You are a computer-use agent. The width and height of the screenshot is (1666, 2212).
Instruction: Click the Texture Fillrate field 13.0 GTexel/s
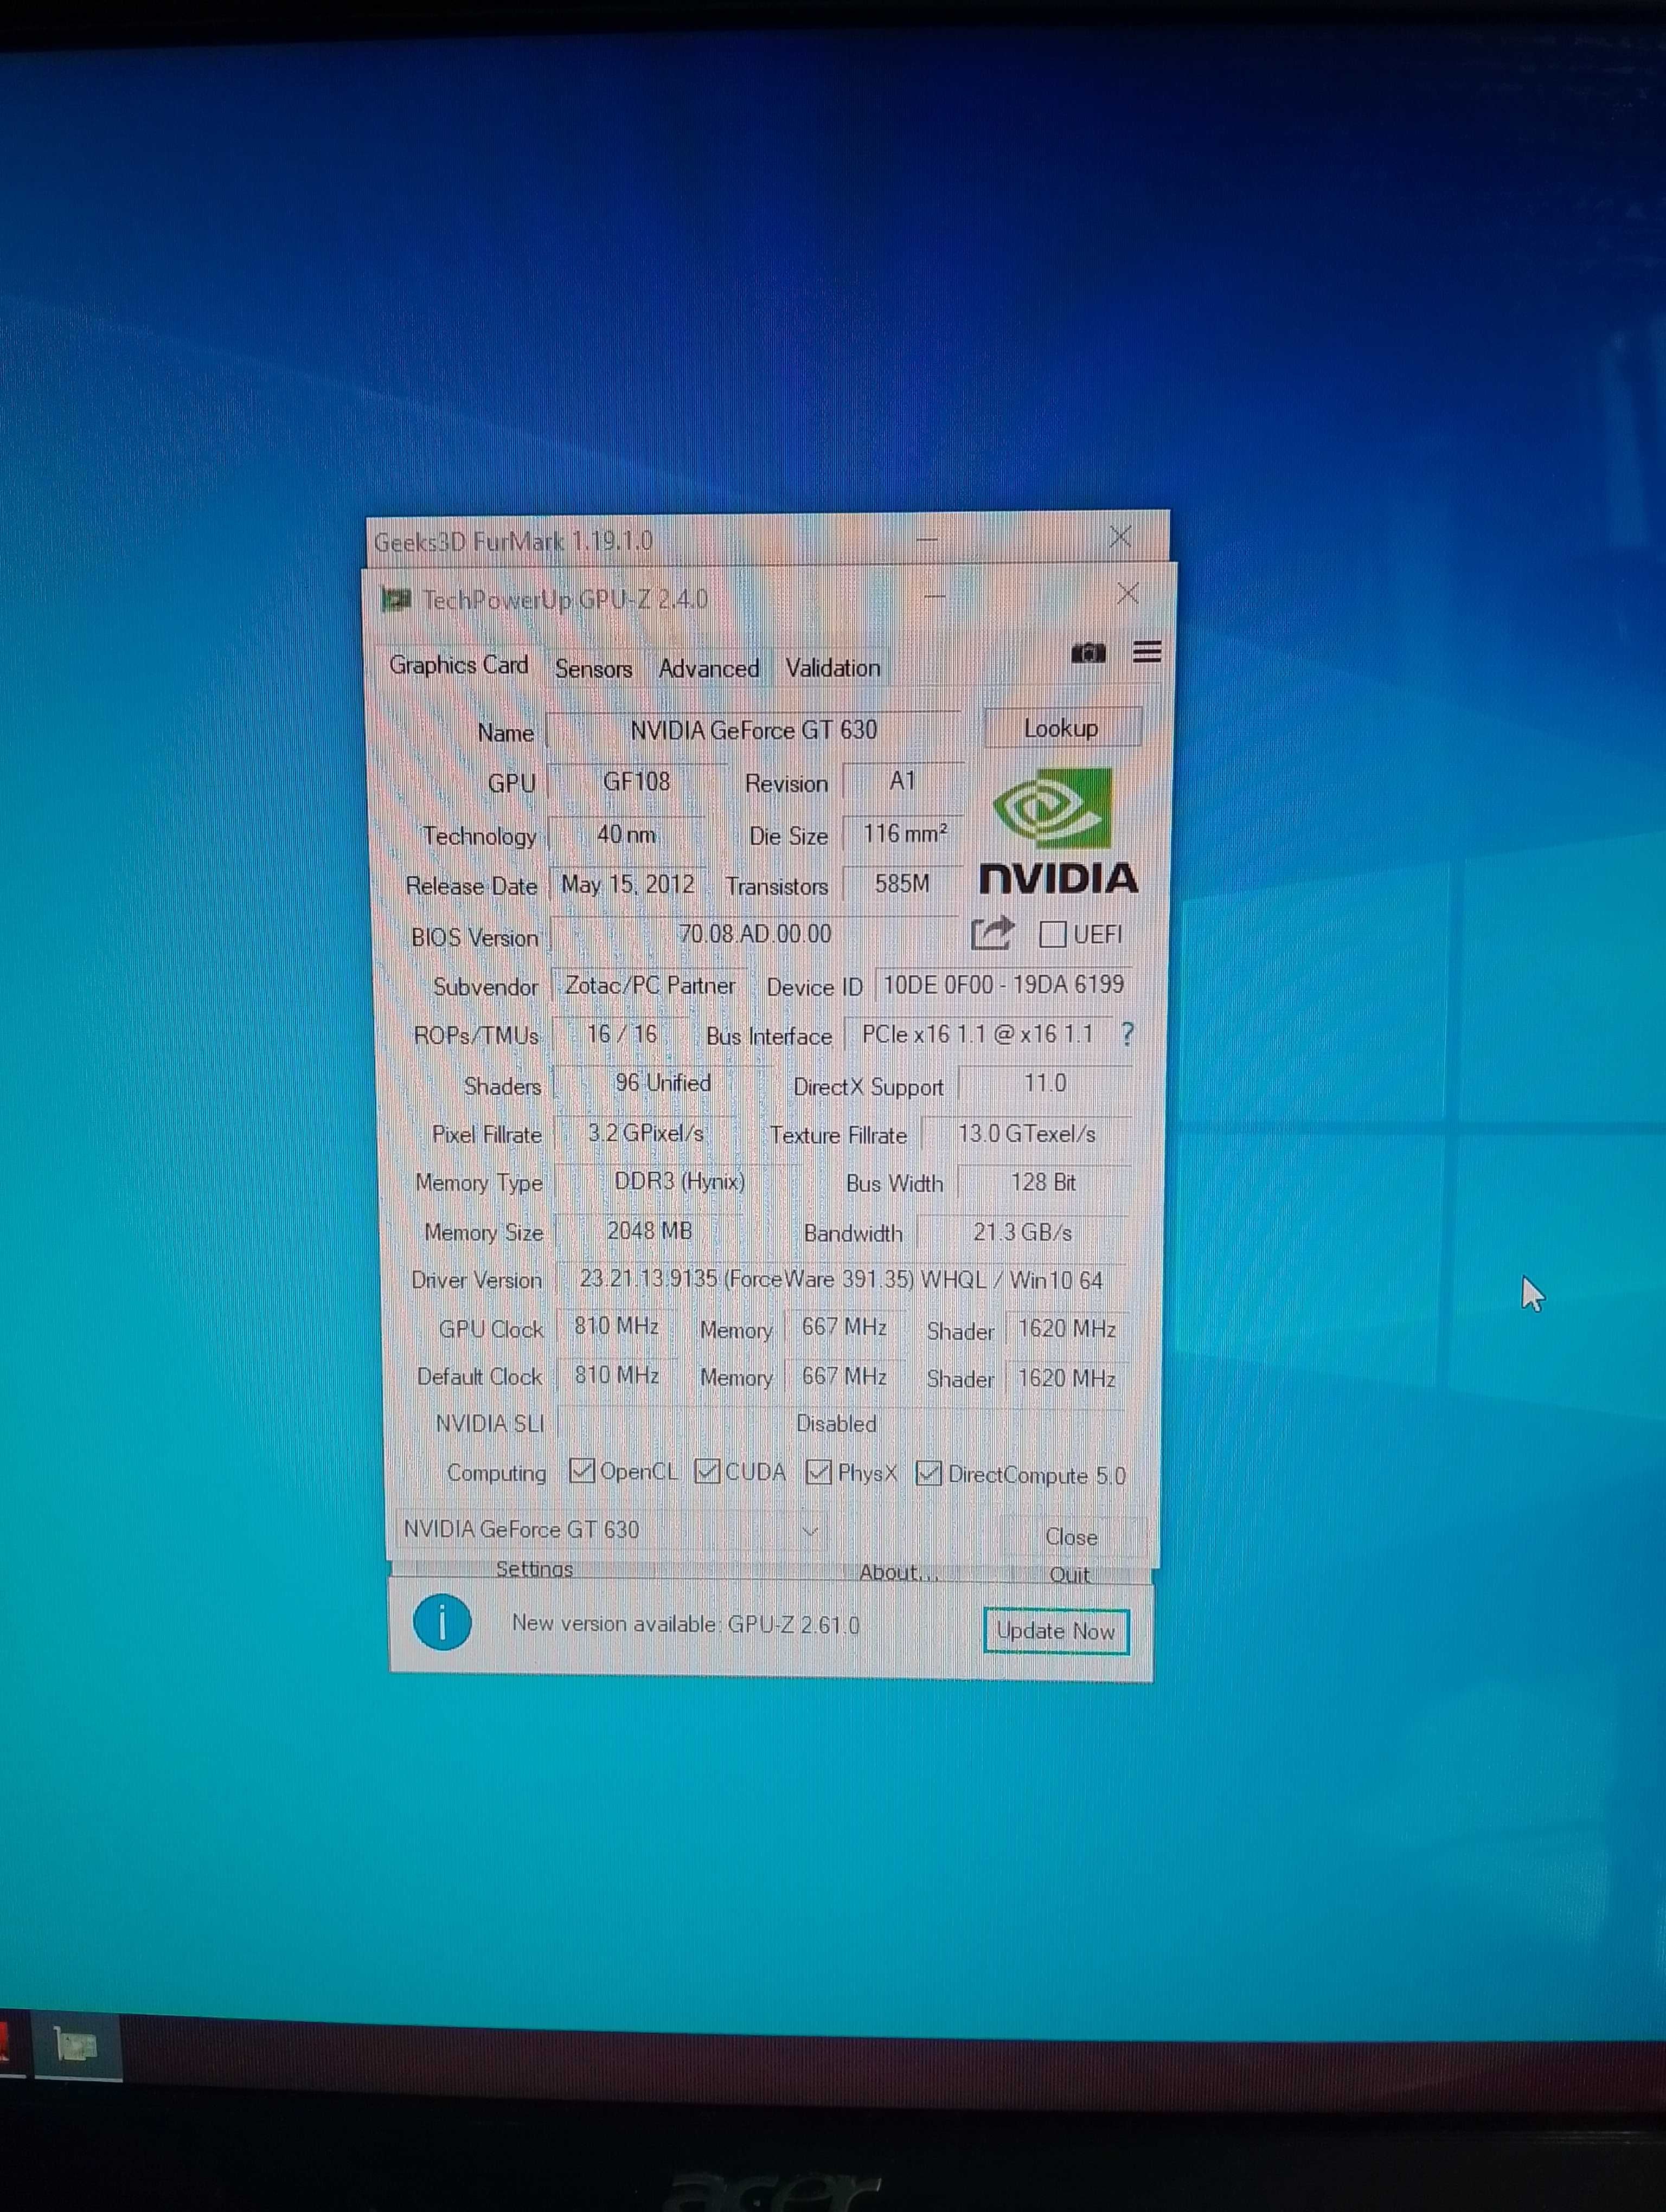pyautogui.click(x=1026, y=1134)
